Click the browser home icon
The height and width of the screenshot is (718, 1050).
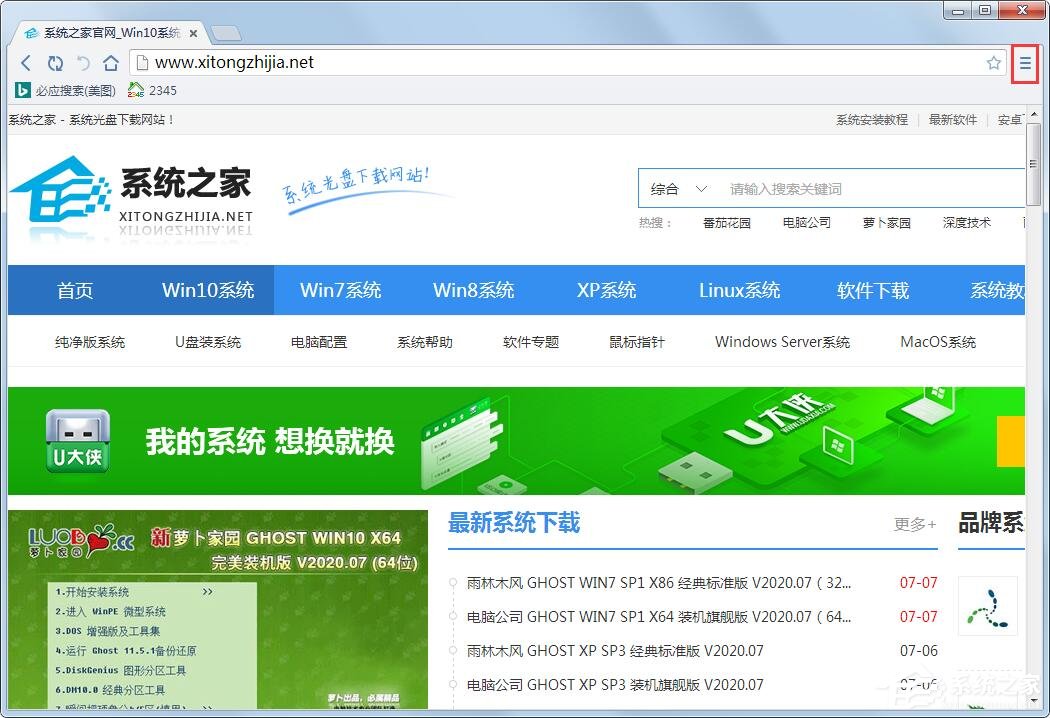(110, 62)
